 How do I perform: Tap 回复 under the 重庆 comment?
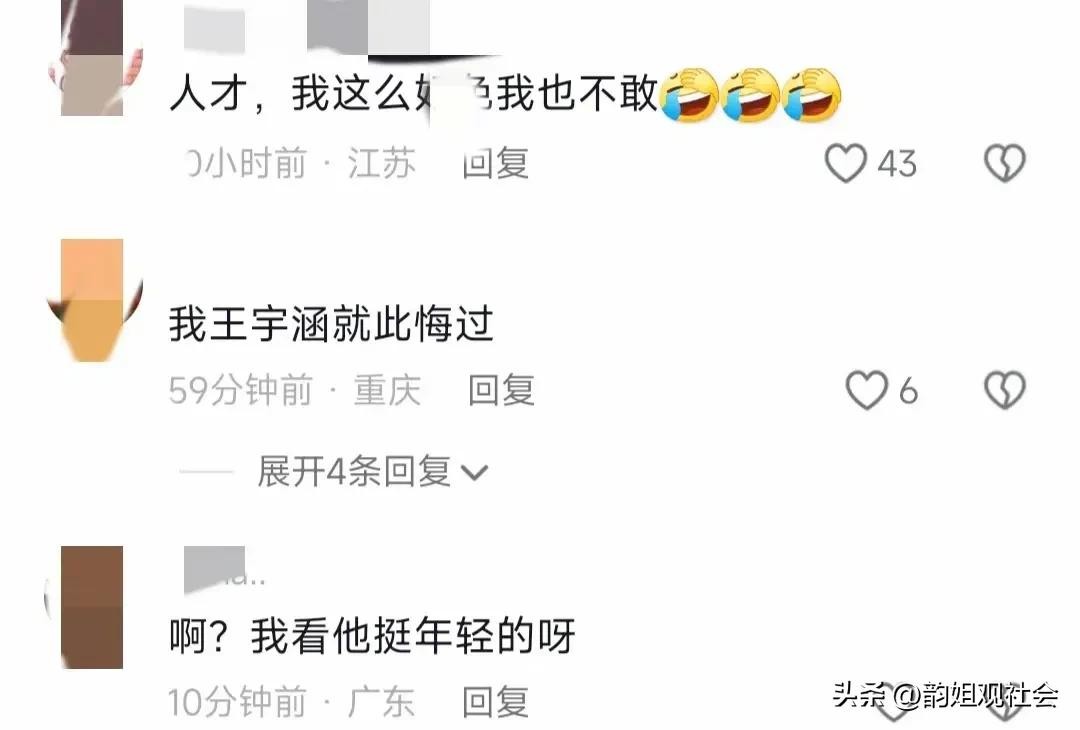[x=501, y=390]
